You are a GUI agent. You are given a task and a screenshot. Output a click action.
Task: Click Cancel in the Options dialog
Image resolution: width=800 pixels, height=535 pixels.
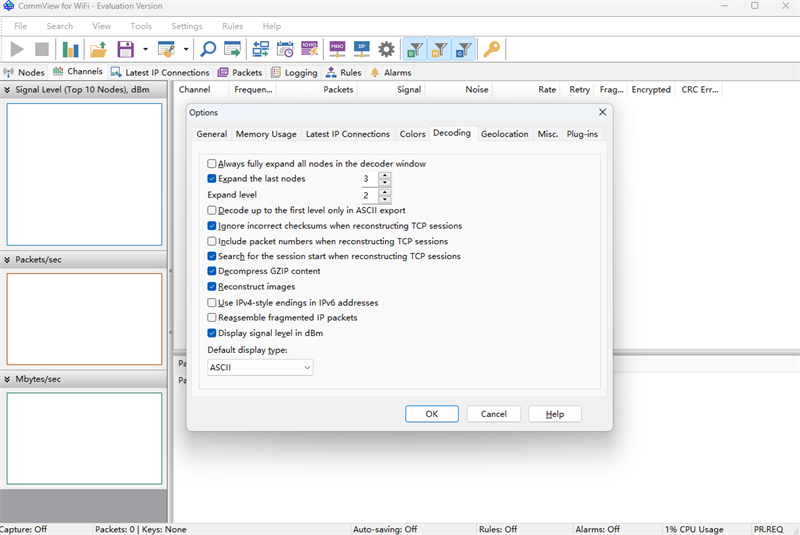pyautogui.click(x=493, y=414)
